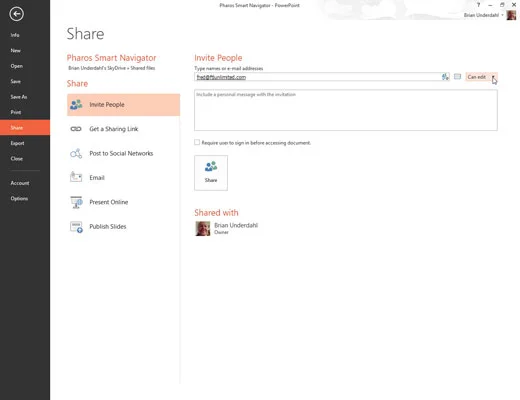This screenshot has width=520, height=400.
Task: Click the check names icon in address field
Action: 445,77
